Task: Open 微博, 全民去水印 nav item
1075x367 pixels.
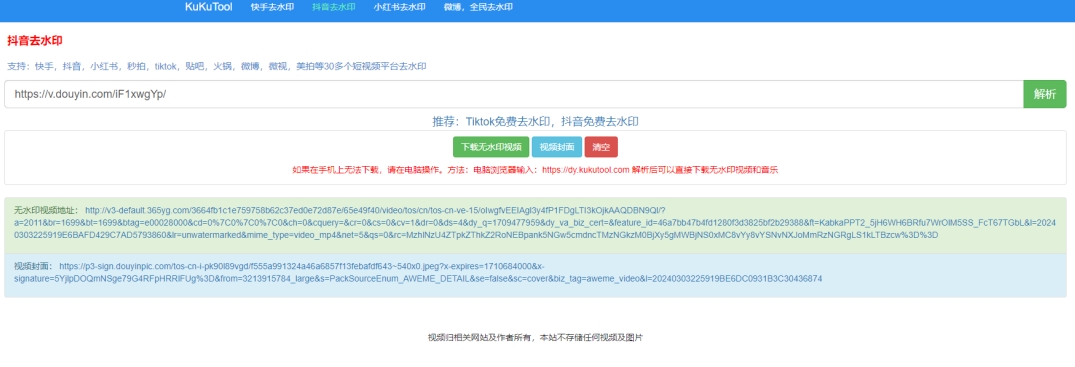Action: coord(478,8)
